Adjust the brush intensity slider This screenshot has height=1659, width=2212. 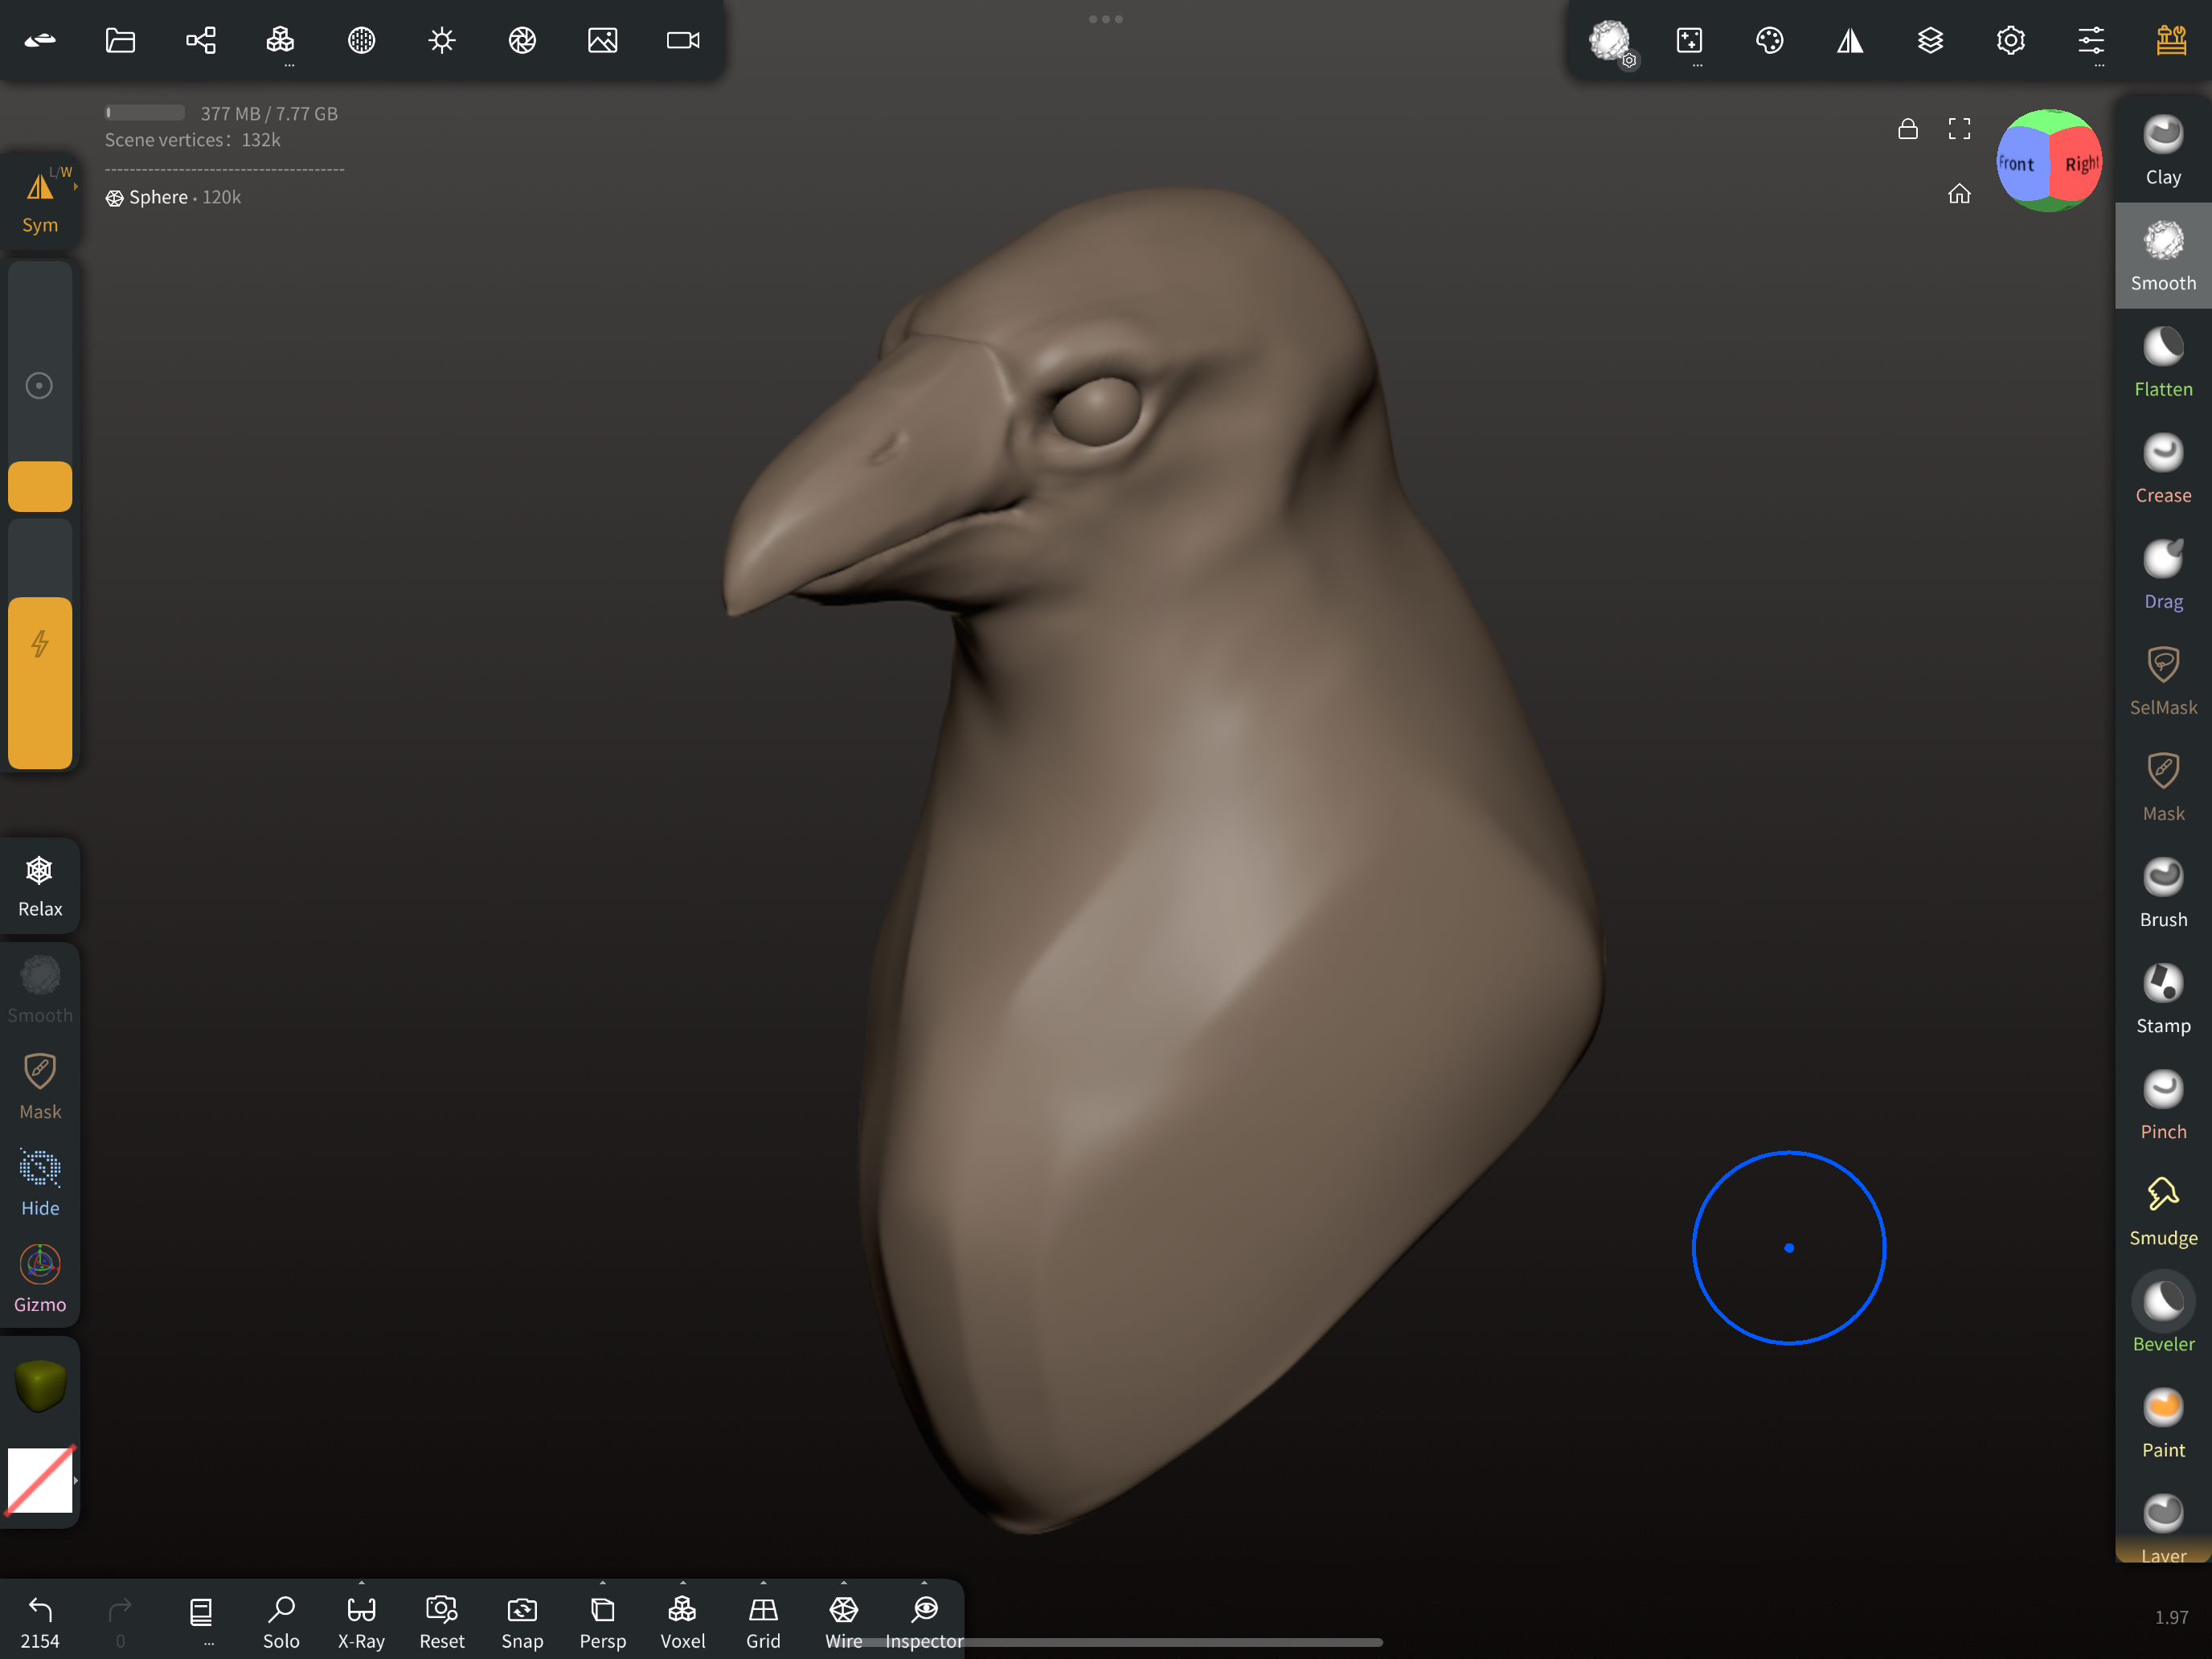[40, 644]
